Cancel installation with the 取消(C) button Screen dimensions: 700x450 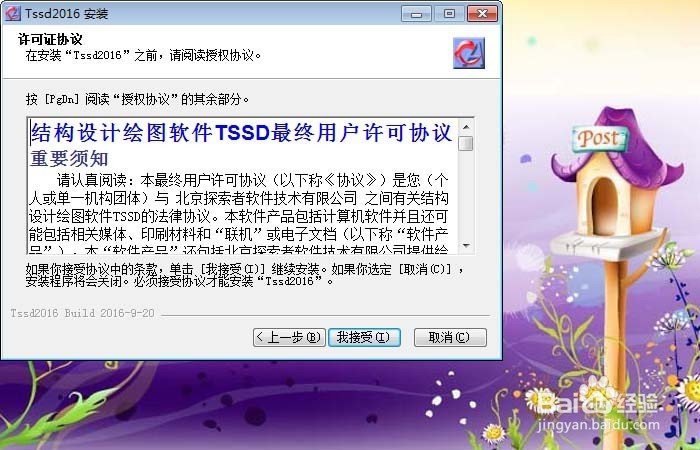point(450,338)
